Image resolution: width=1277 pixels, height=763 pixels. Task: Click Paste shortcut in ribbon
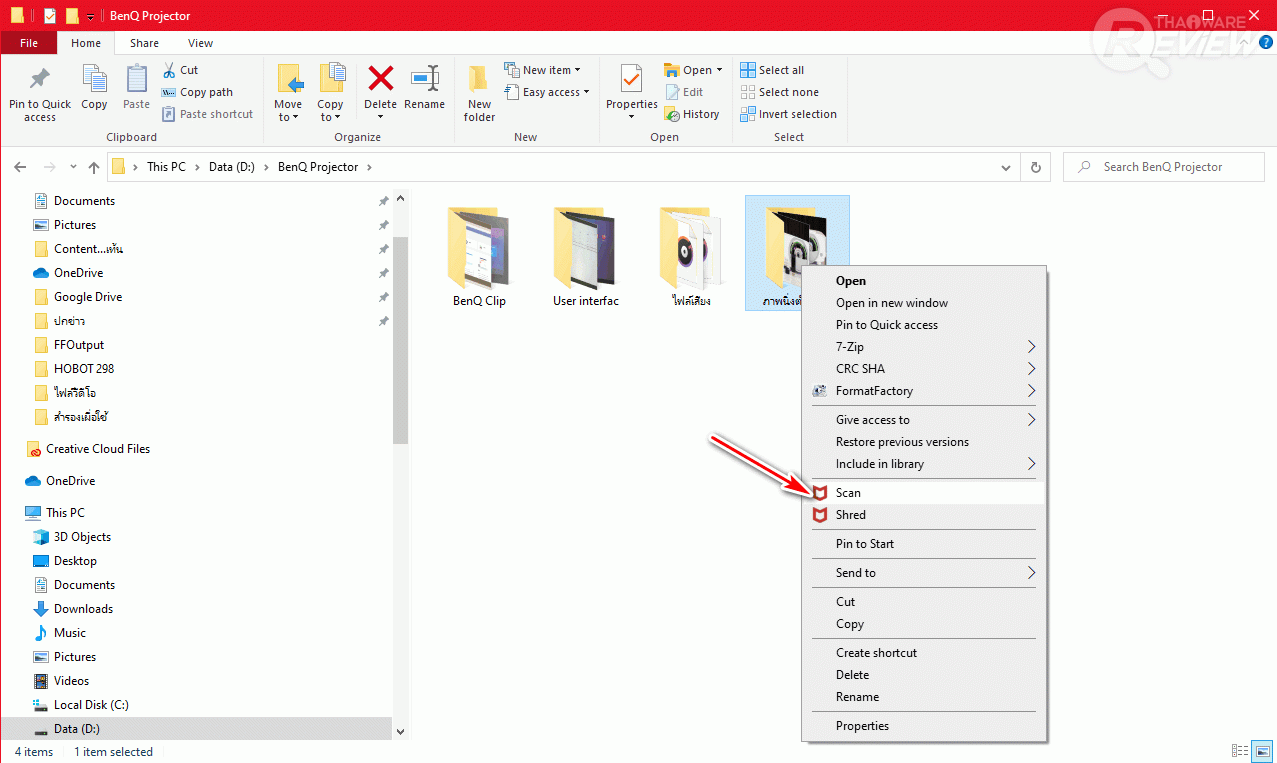pyautogui.click(x=207, y=114)
